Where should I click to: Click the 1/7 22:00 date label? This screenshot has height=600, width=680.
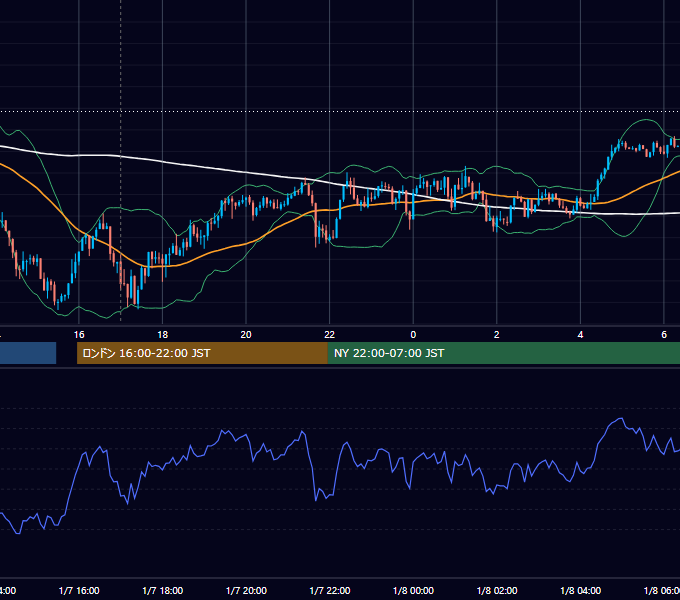[x=330, y=590]
